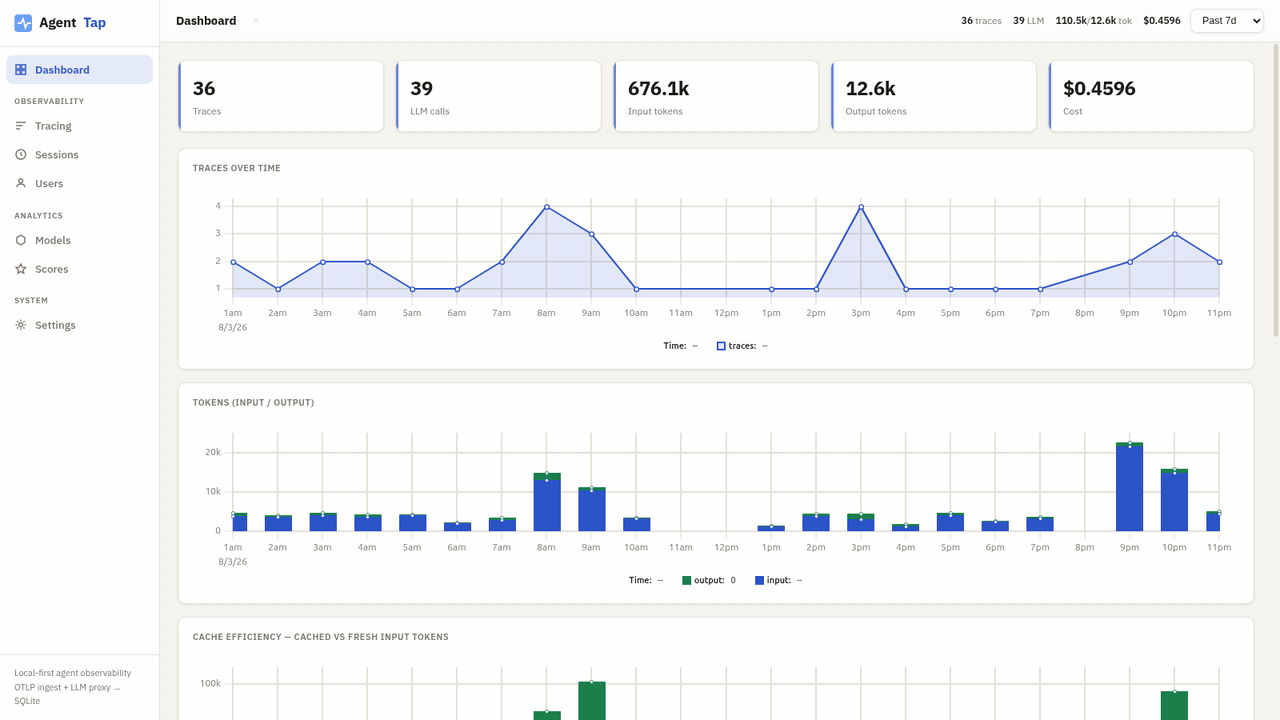Click the 10pm bar in Tokens chart
Screen dimensions: 1280x720
point(1175,500)
